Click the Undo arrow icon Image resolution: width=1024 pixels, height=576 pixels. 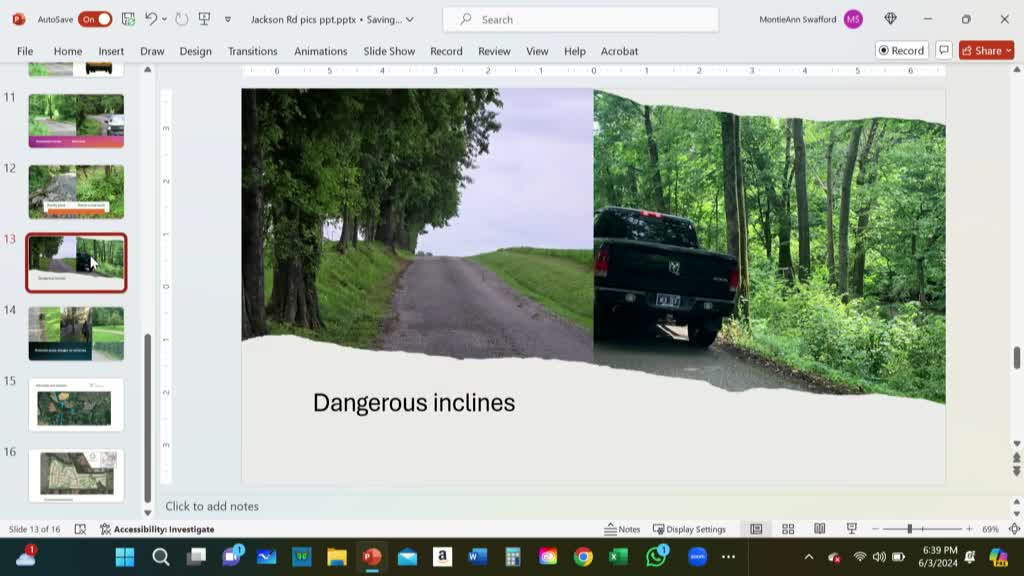coord(151,19)
